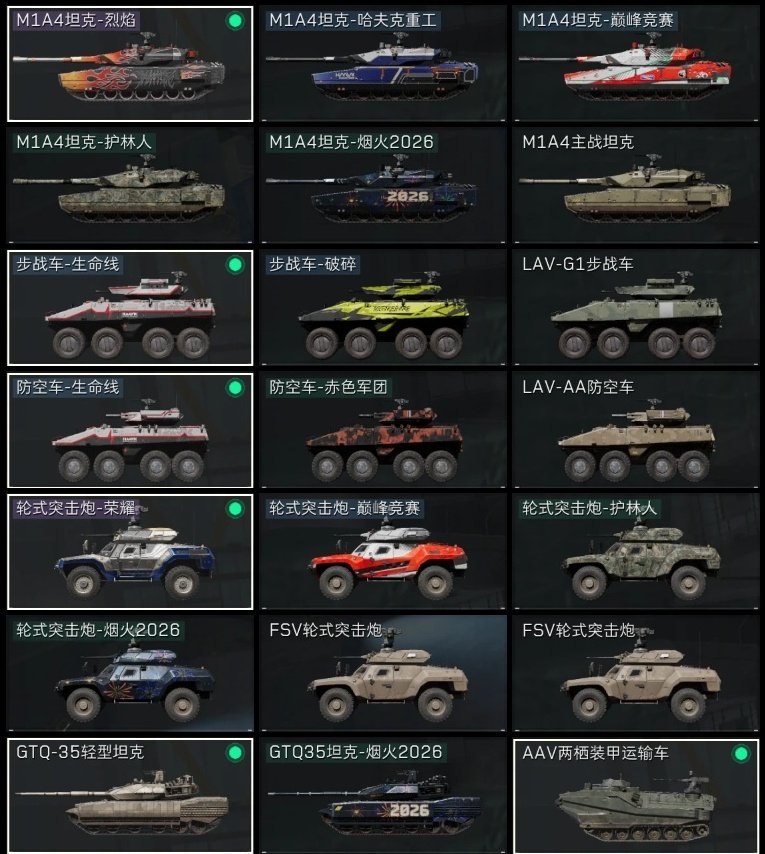Select the M1A4坦克-烈焰 tank skin
Viewport: 765px width, 854px height.
point(130,64)
